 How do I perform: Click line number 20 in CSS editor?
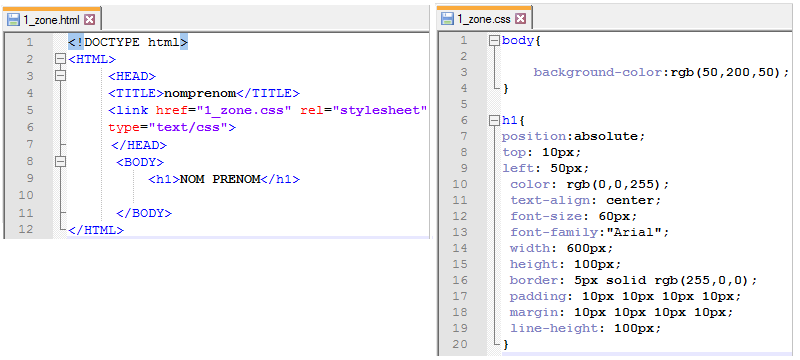[x=460, y=344]
